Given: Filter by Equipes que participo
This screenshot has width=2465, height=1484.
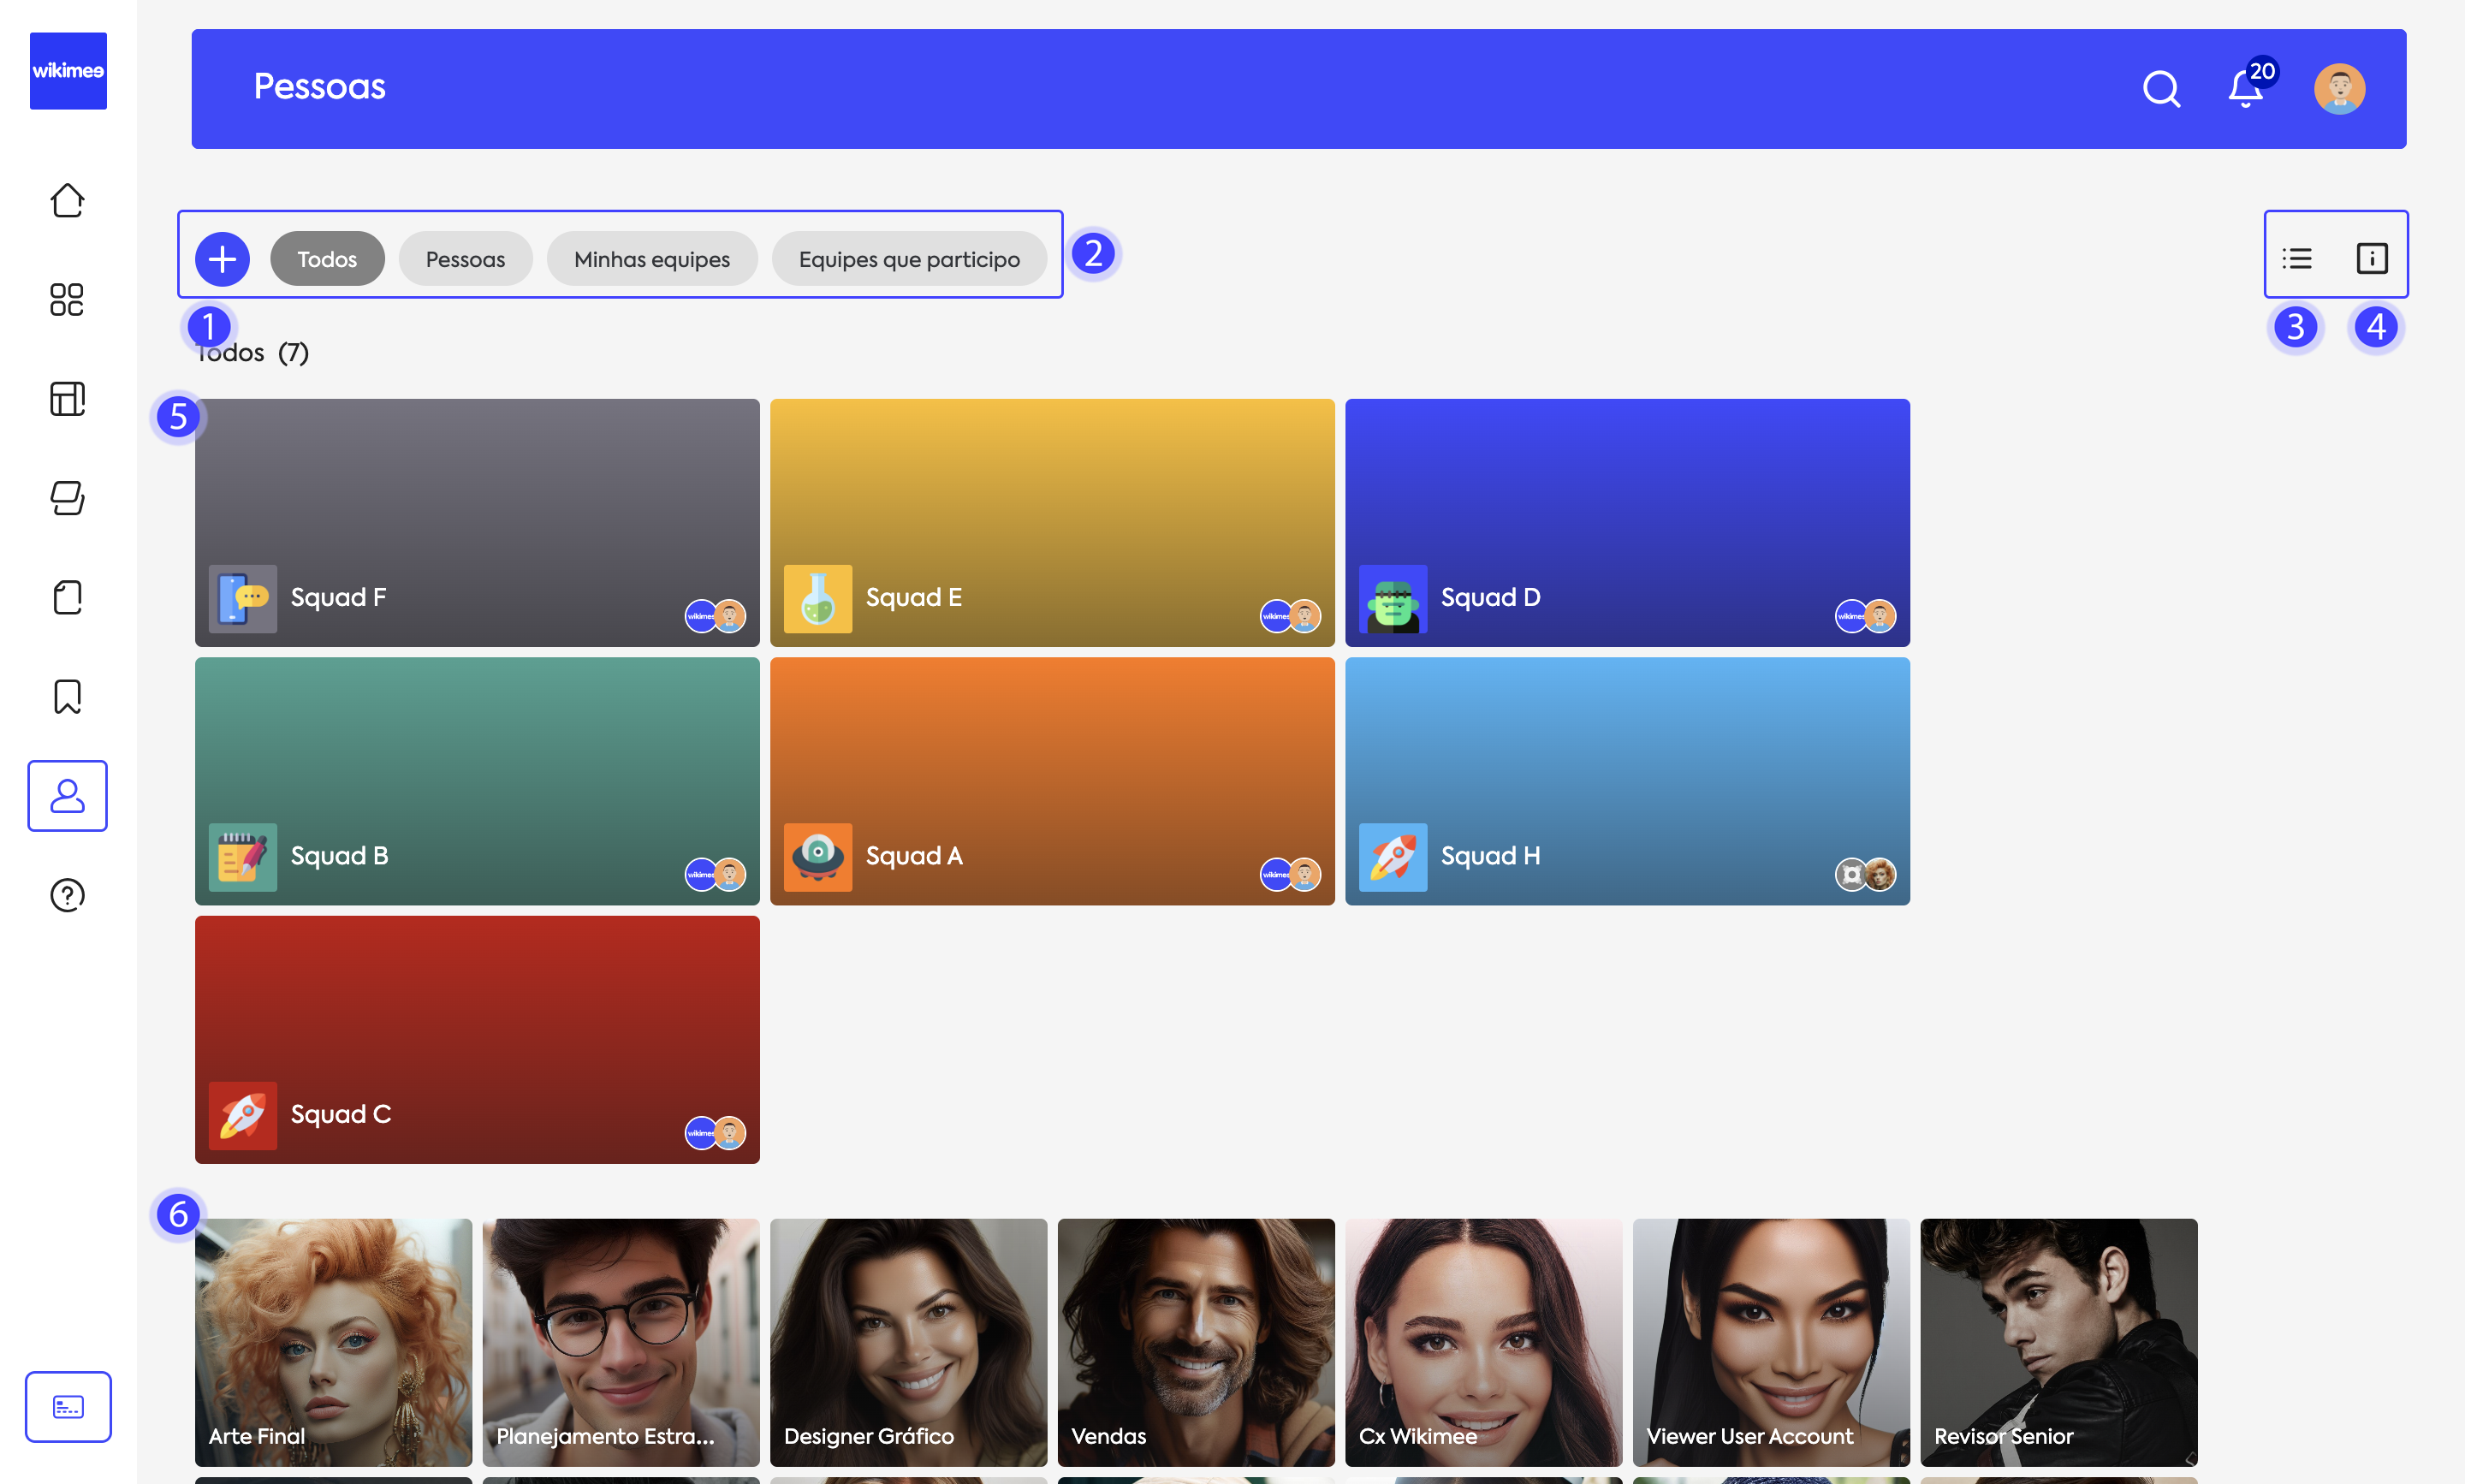Looking at the screenshot, I should pos(908,259).
